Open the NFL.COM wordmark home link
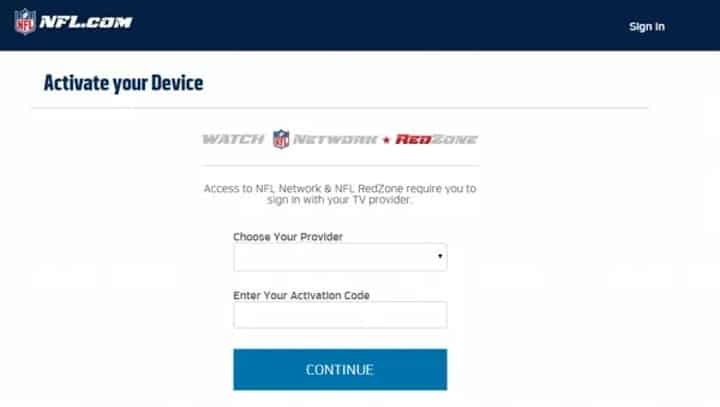Viewport: 720px width, 407px height. click(86, 22)
